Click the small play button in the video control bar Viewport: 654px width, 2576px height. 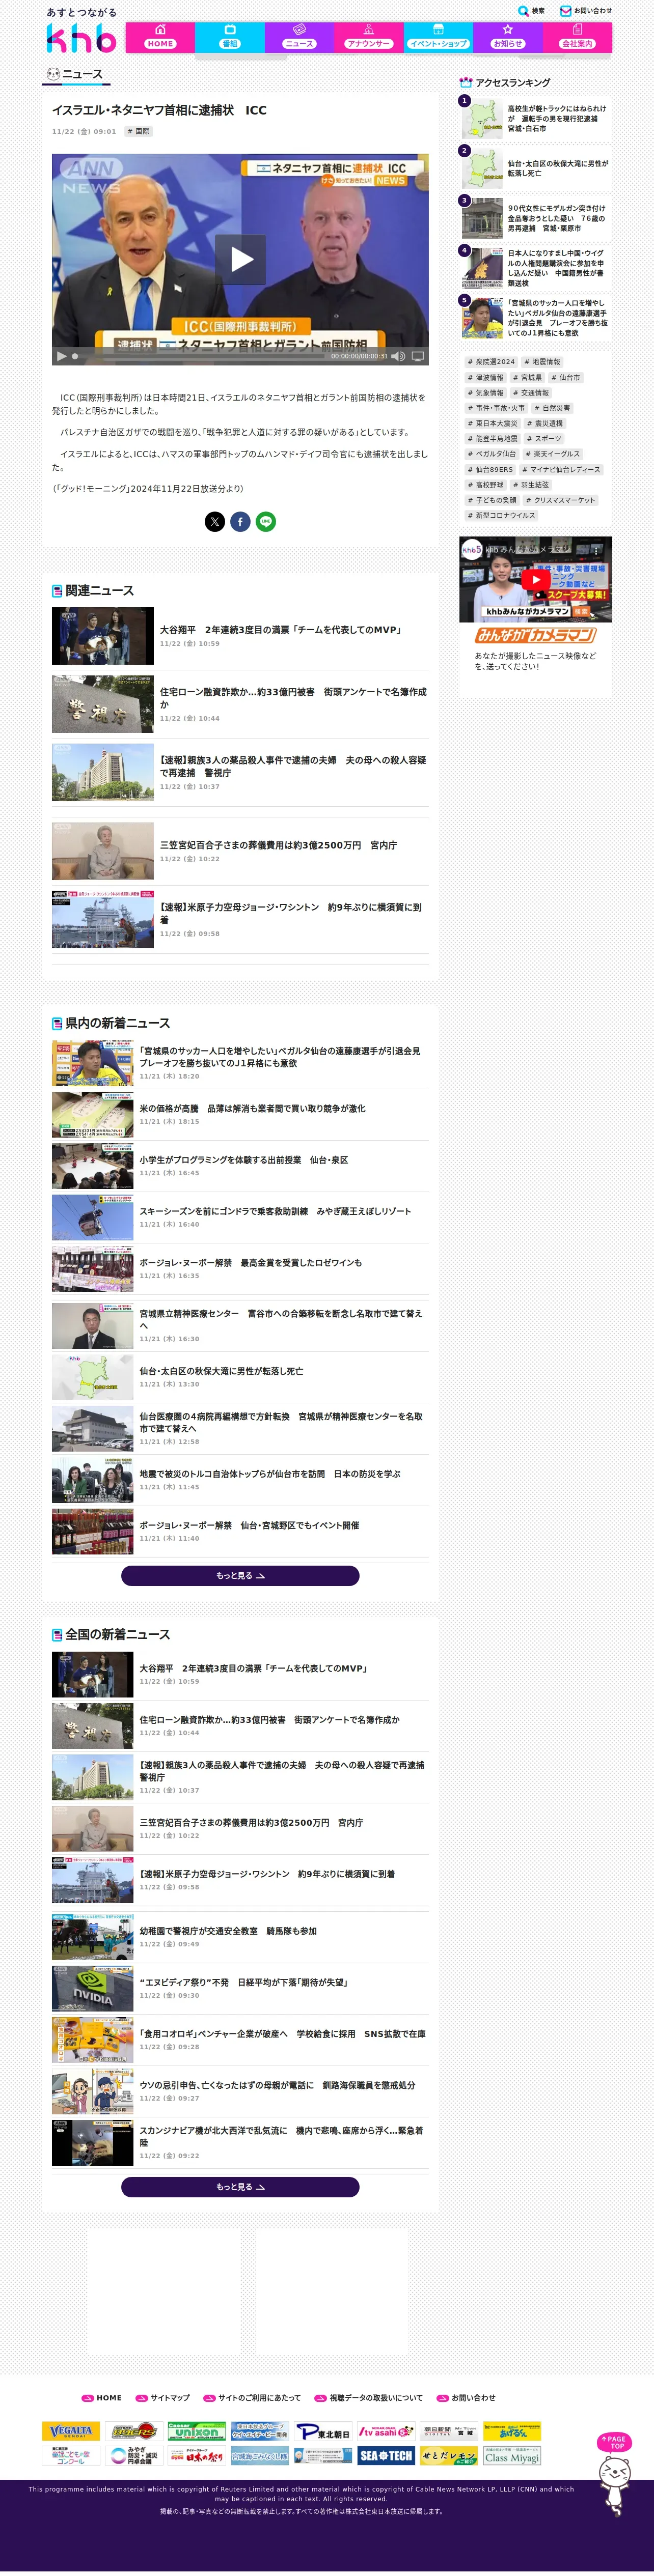[x=61, y=356]
